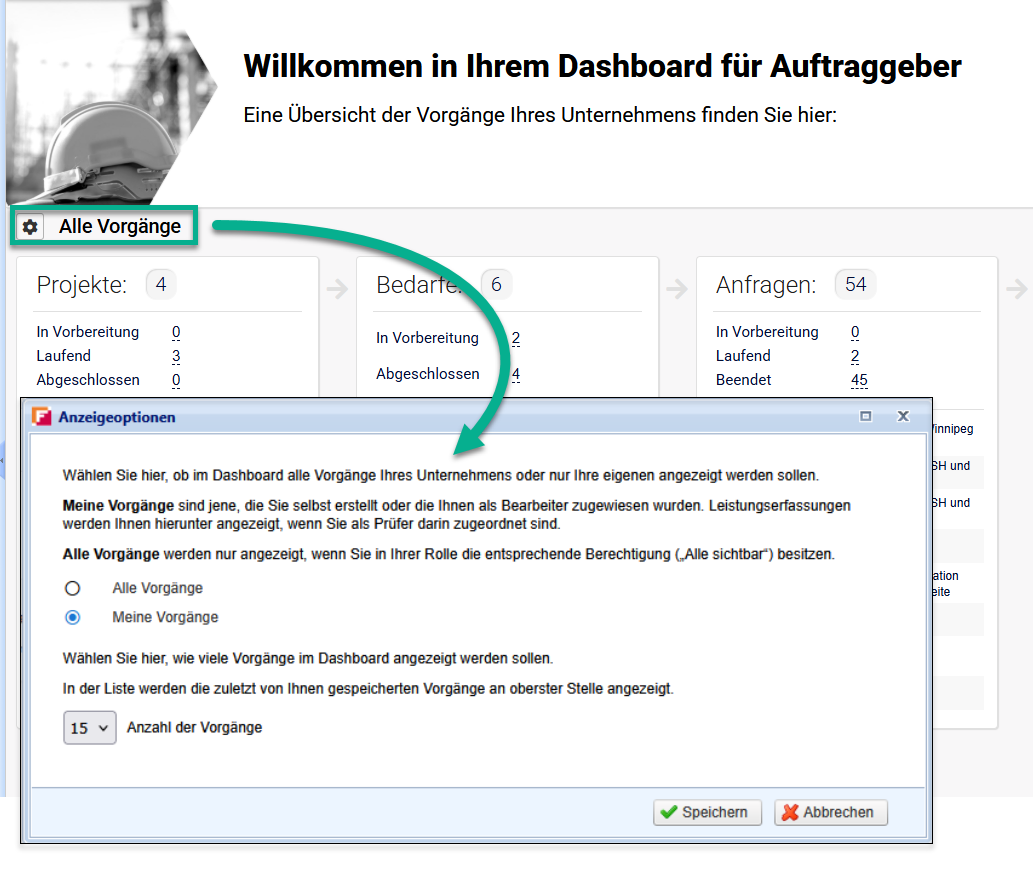The image size is (1033, 876).
Task: Open the Laufend count in Projekte
Action: (176, 356)
